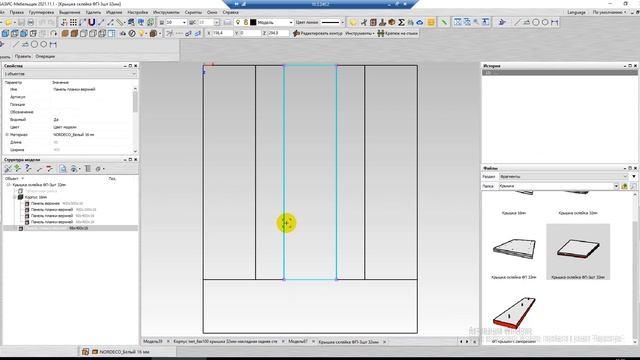The image size is (640, 360).
Task: Click the document page icon in the structure toolbar
Action: pos(62,168)
